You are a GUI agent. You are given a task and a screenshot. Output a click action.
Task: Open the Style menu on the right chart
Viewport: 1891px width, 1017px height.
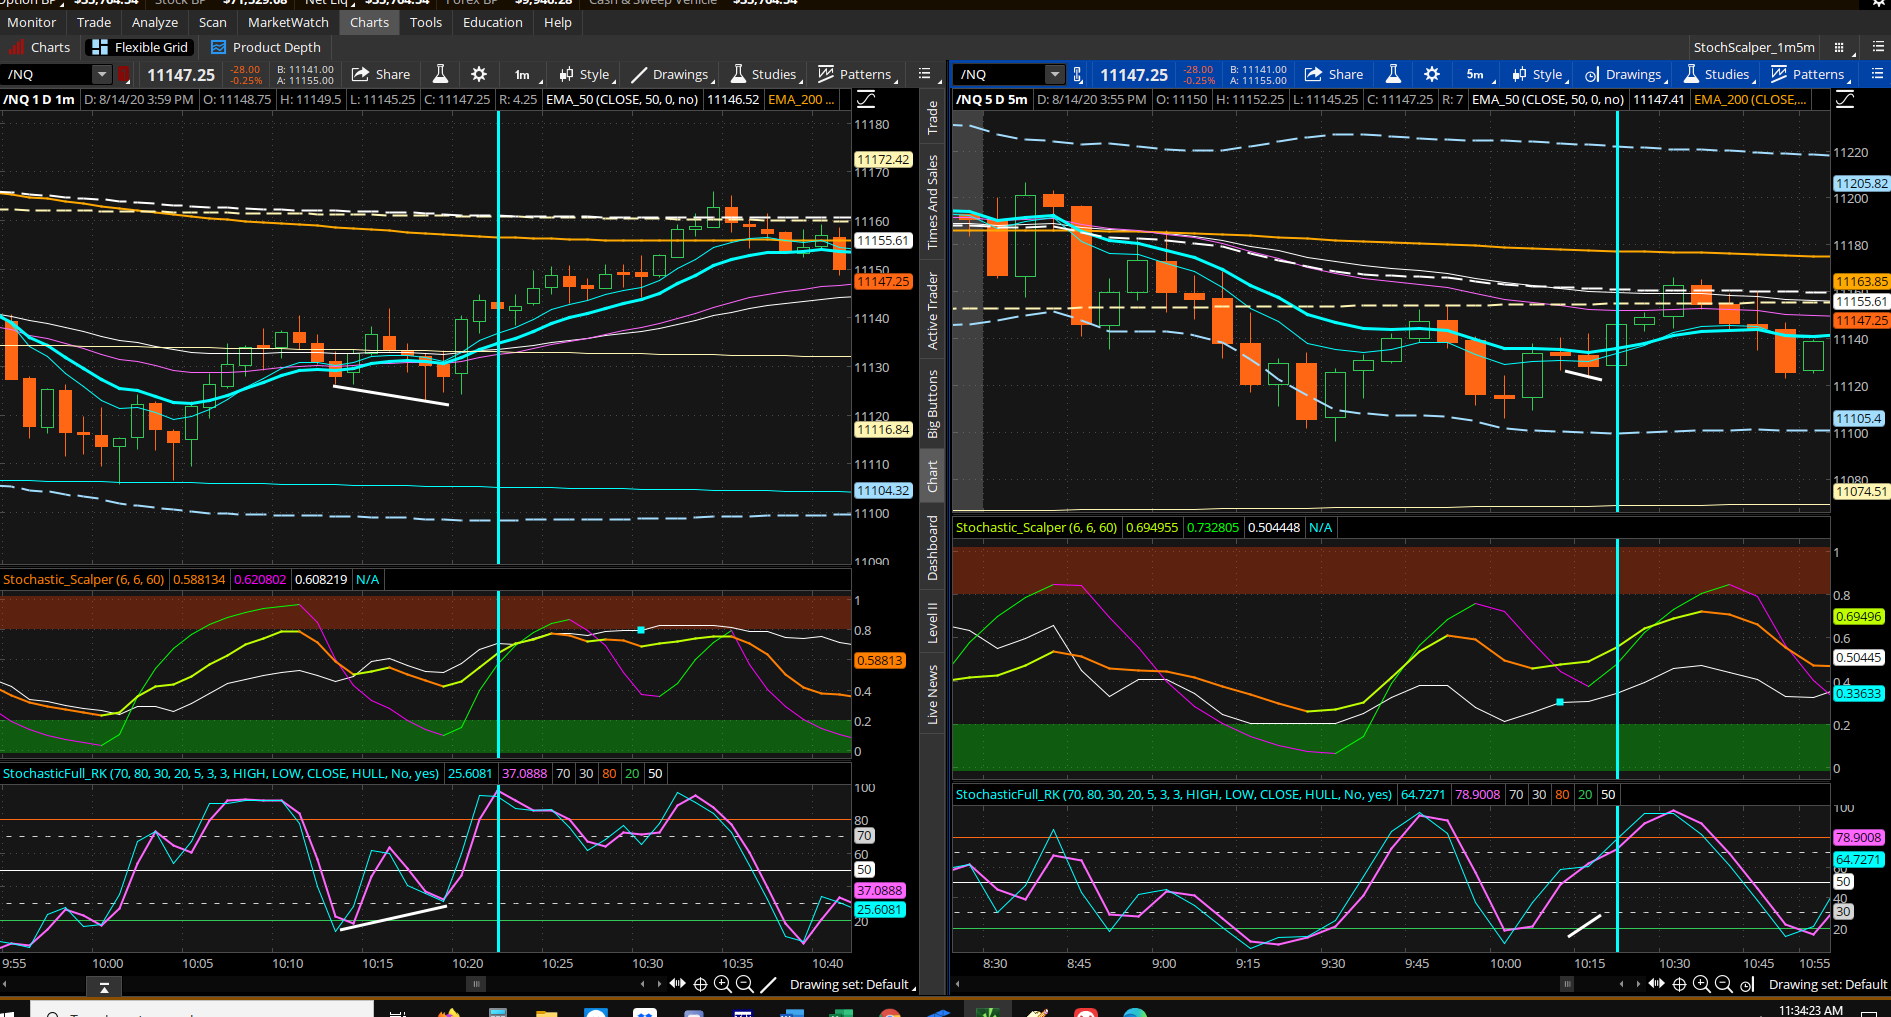coord(1539,74)
